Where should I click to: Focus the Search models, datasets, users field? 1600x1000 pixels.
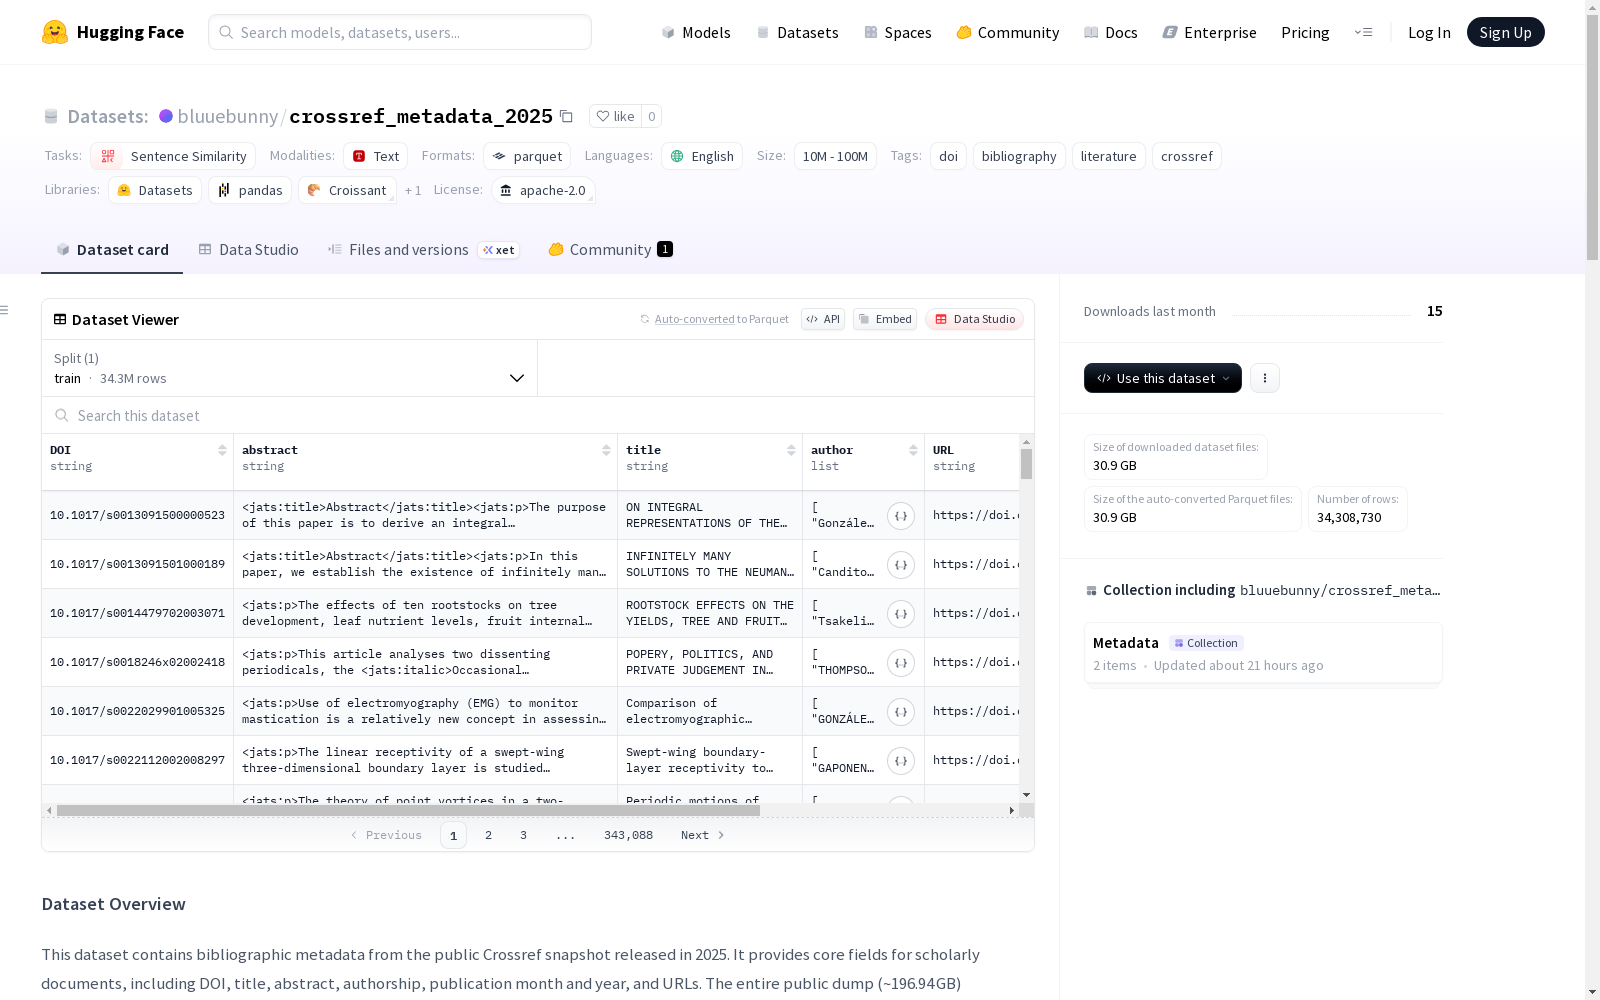coord(400,32)
